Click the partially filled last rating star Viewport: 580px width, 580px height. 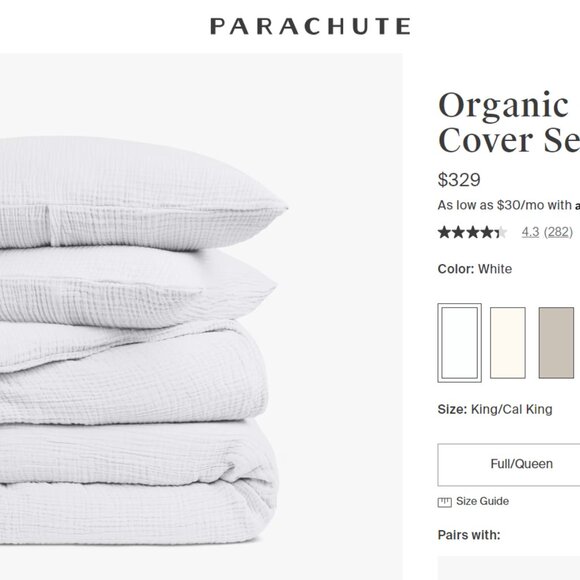click(x=501, y=232)
